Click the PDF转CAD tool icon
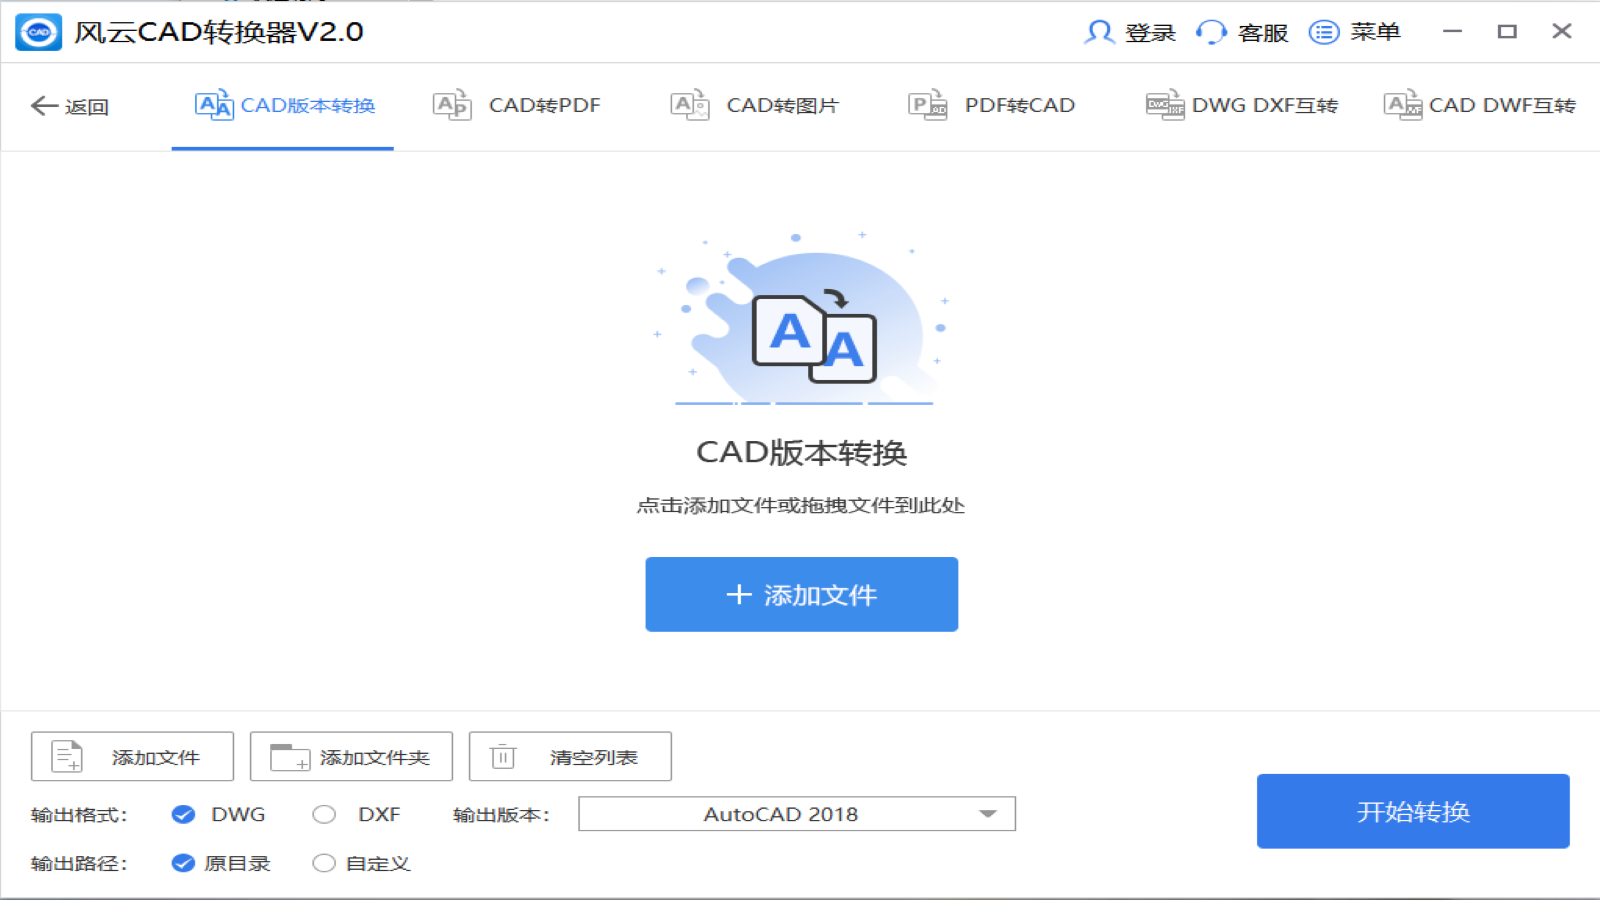The height and width of the screenshot is (900, 1600). click(x=927, y=105)
